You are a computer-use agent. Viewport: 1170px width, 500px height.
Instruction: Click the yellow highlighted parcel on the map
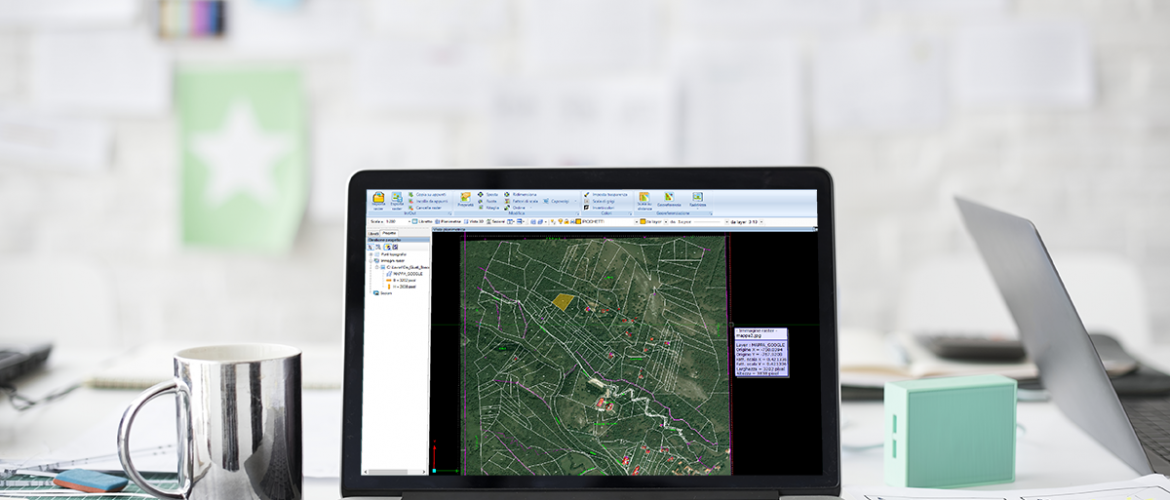click(x=563, y=301)
